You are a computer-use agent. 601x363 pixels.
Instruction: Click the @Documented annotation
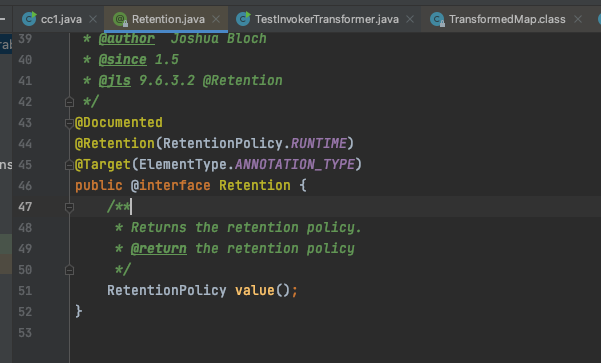(x=119, y=123)
